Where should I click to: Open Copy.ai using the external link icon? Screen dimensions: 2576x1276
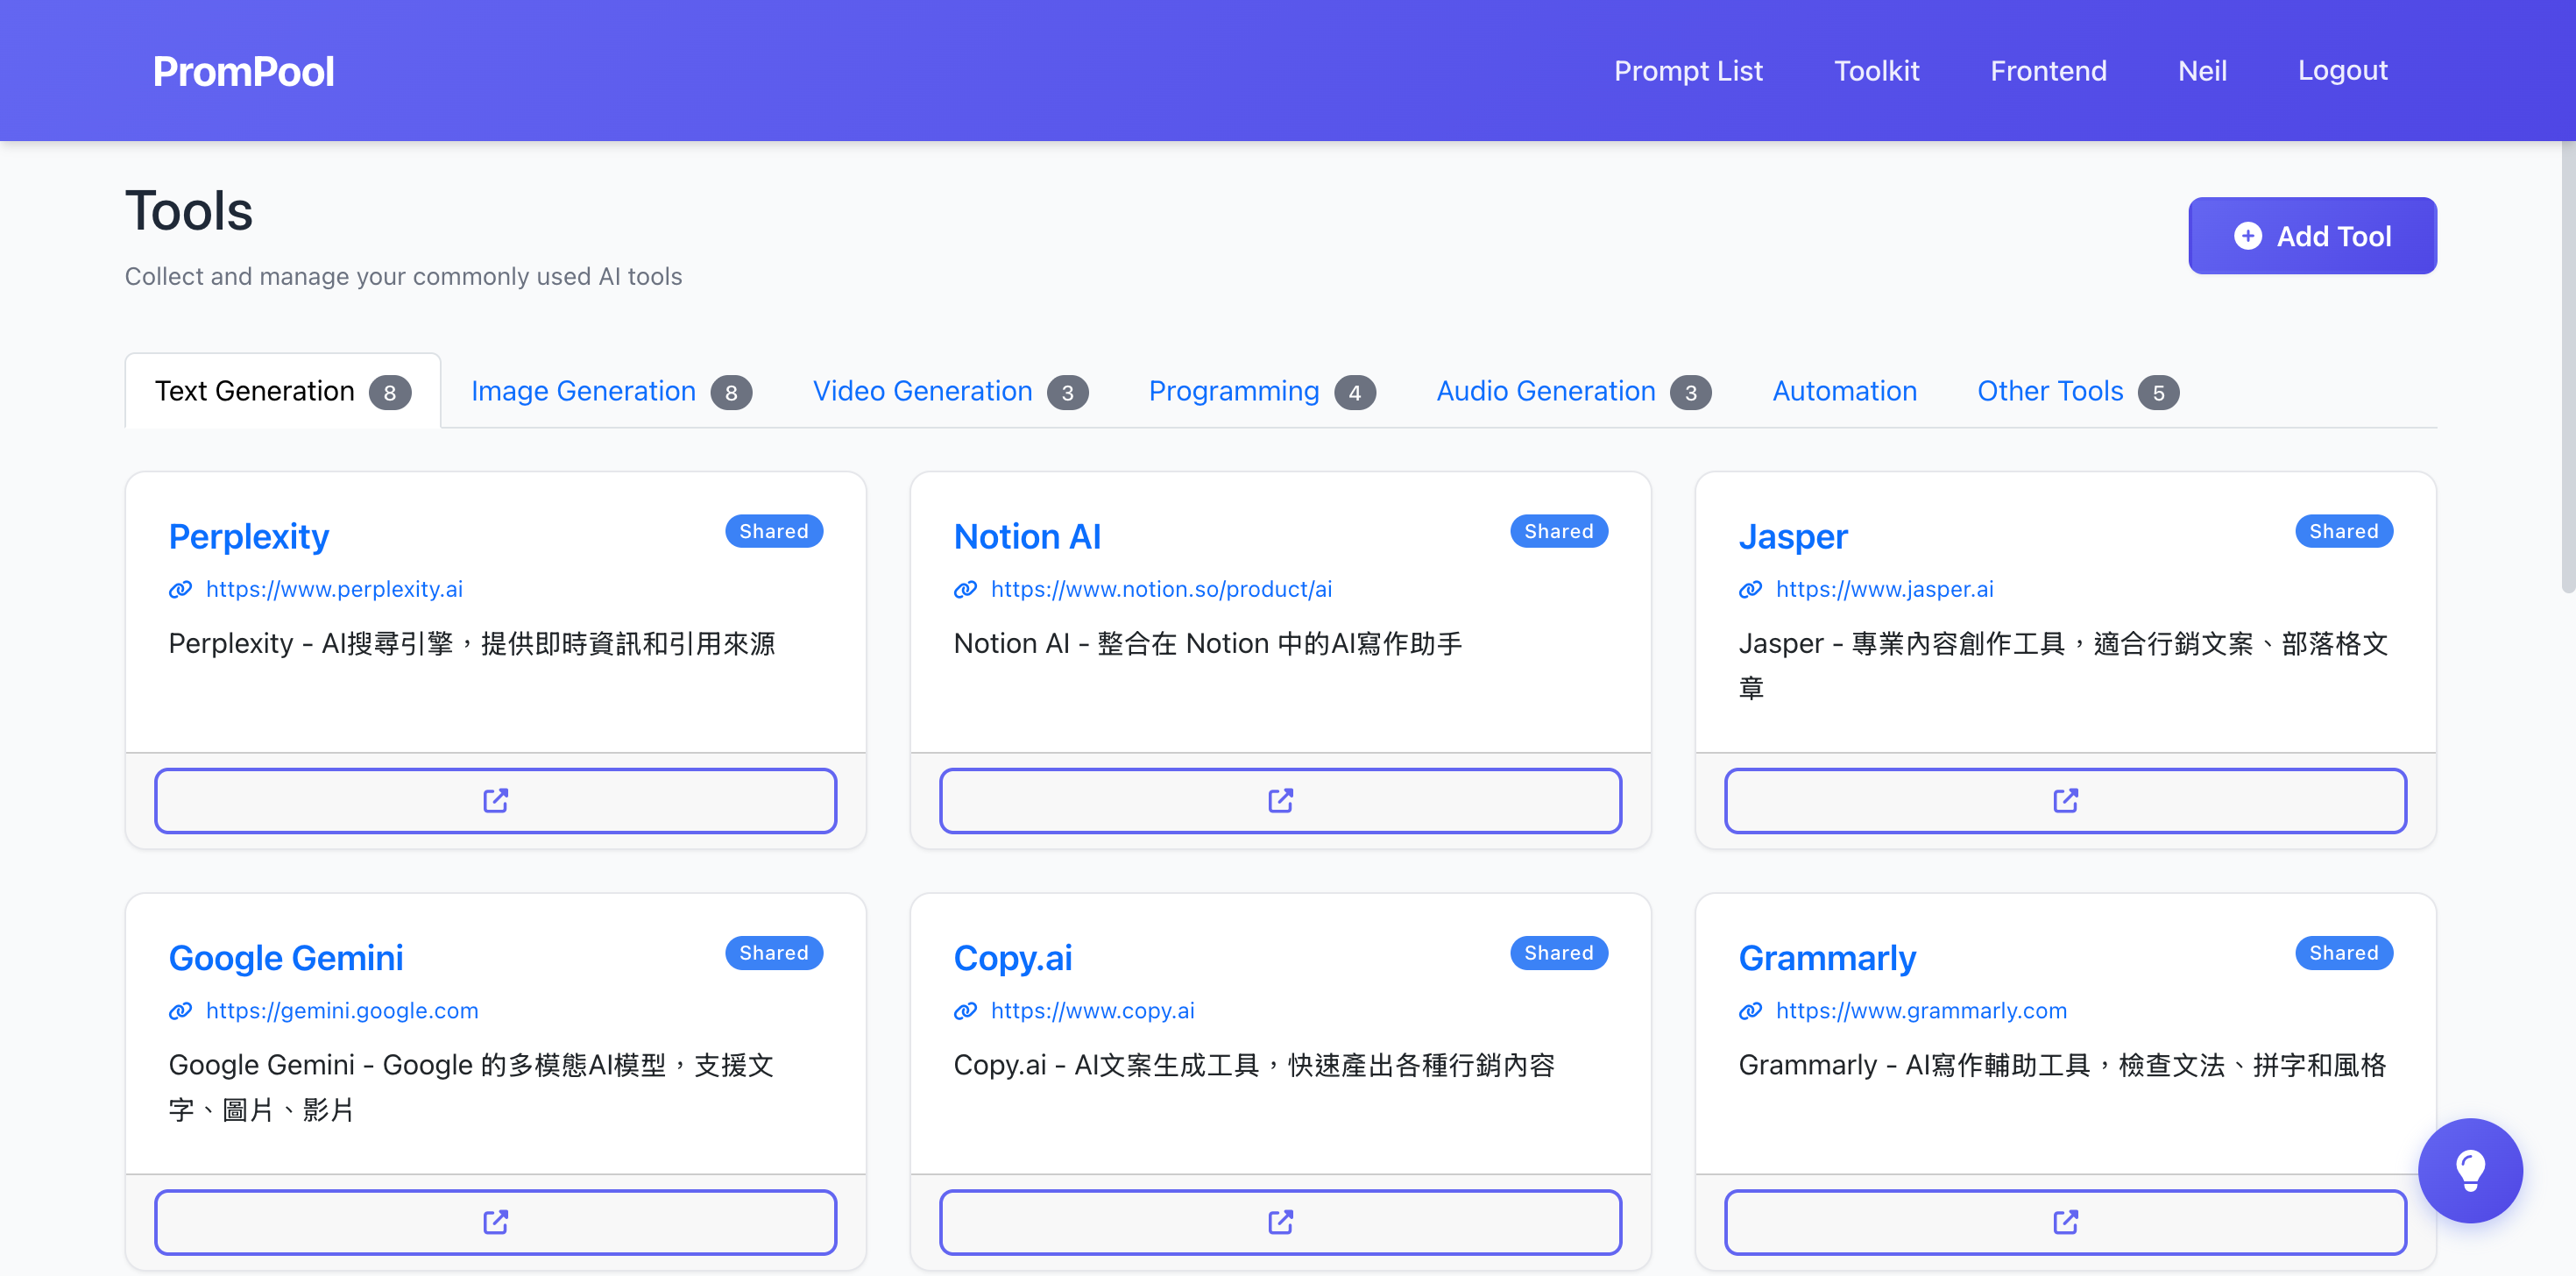(1280, 1221)
